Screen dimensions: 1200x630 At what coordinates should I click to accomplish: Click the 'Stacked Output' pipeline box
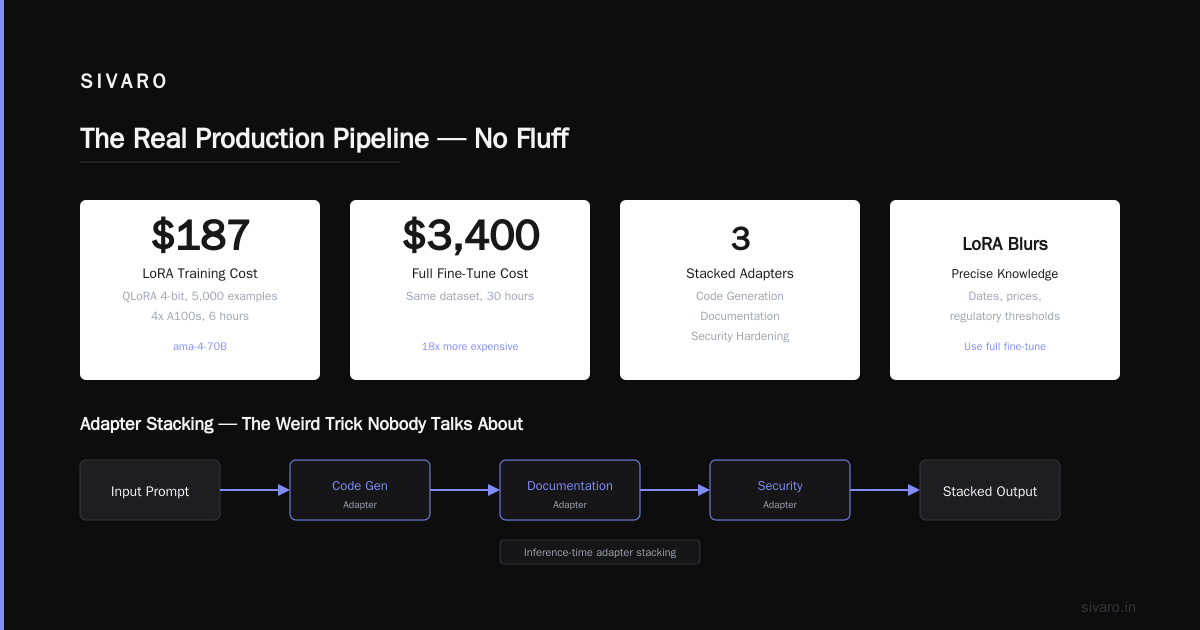(990, 490)
